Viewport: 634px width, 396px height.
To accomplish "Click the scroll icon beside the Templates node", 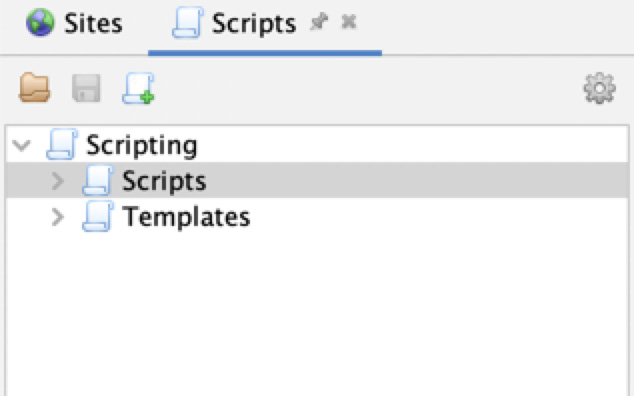I will tap(97, 217).
